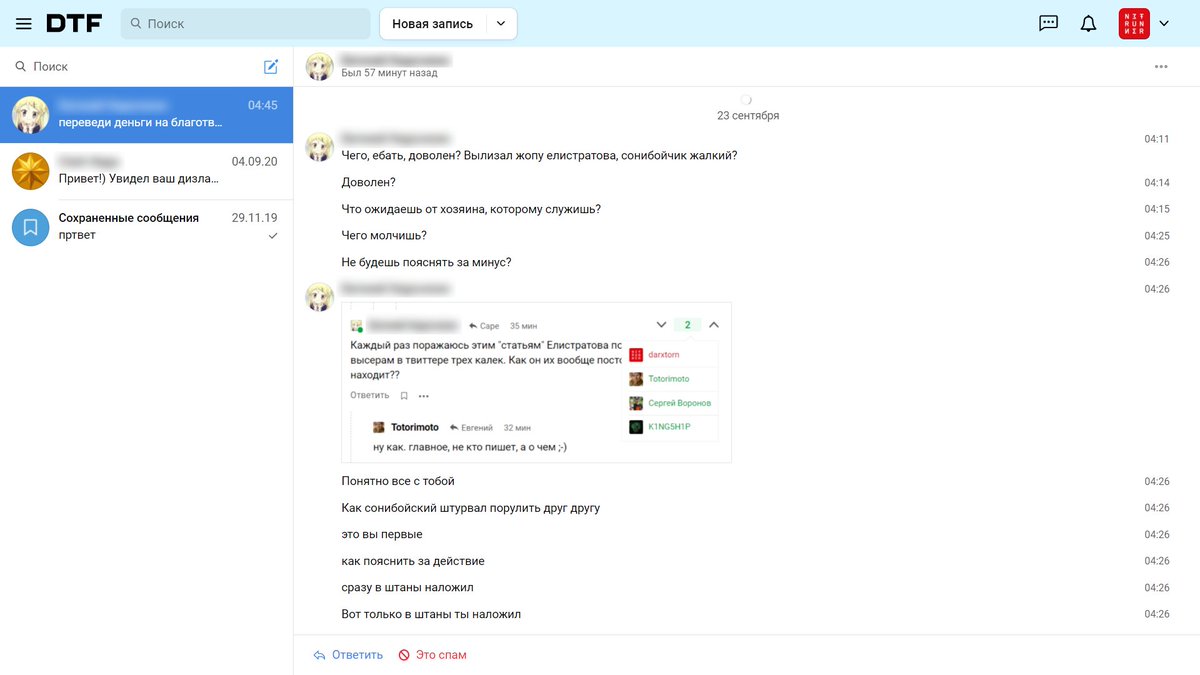Image resolution: width=1200 pixels, height=675 pixels.
Task: Open the hamburger menu icon
Action: coord(24,23)
